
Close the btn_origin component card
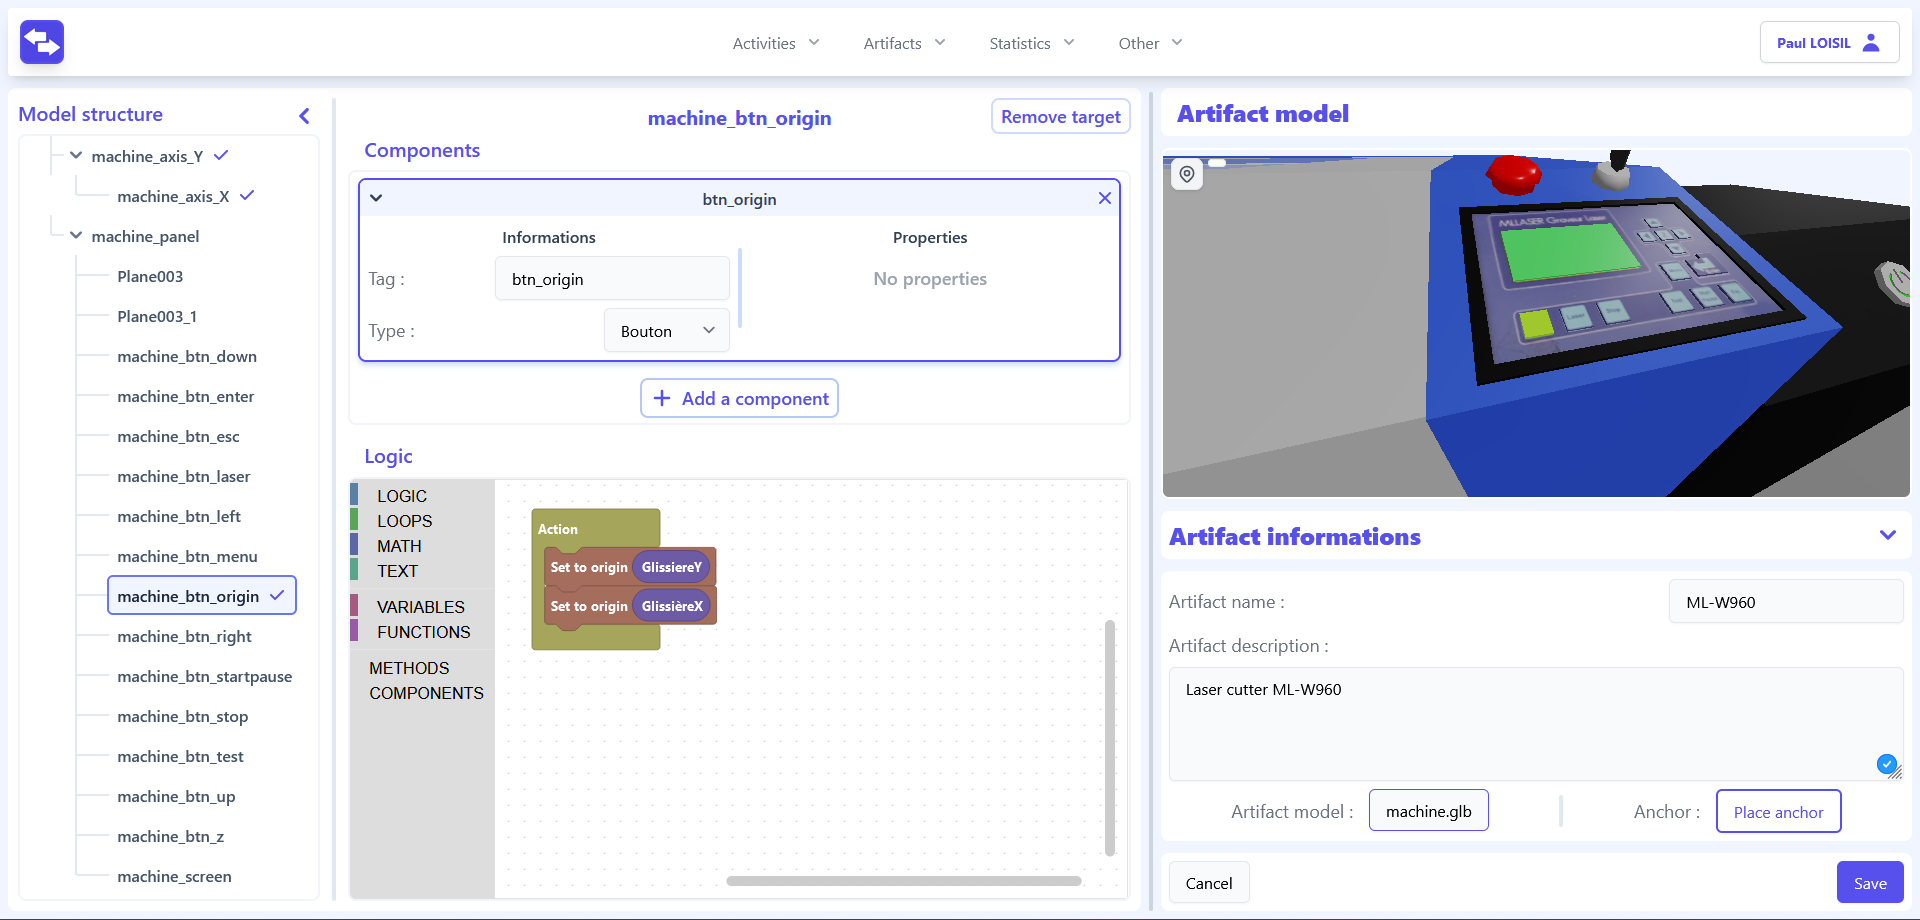[x=1104, y=198]
